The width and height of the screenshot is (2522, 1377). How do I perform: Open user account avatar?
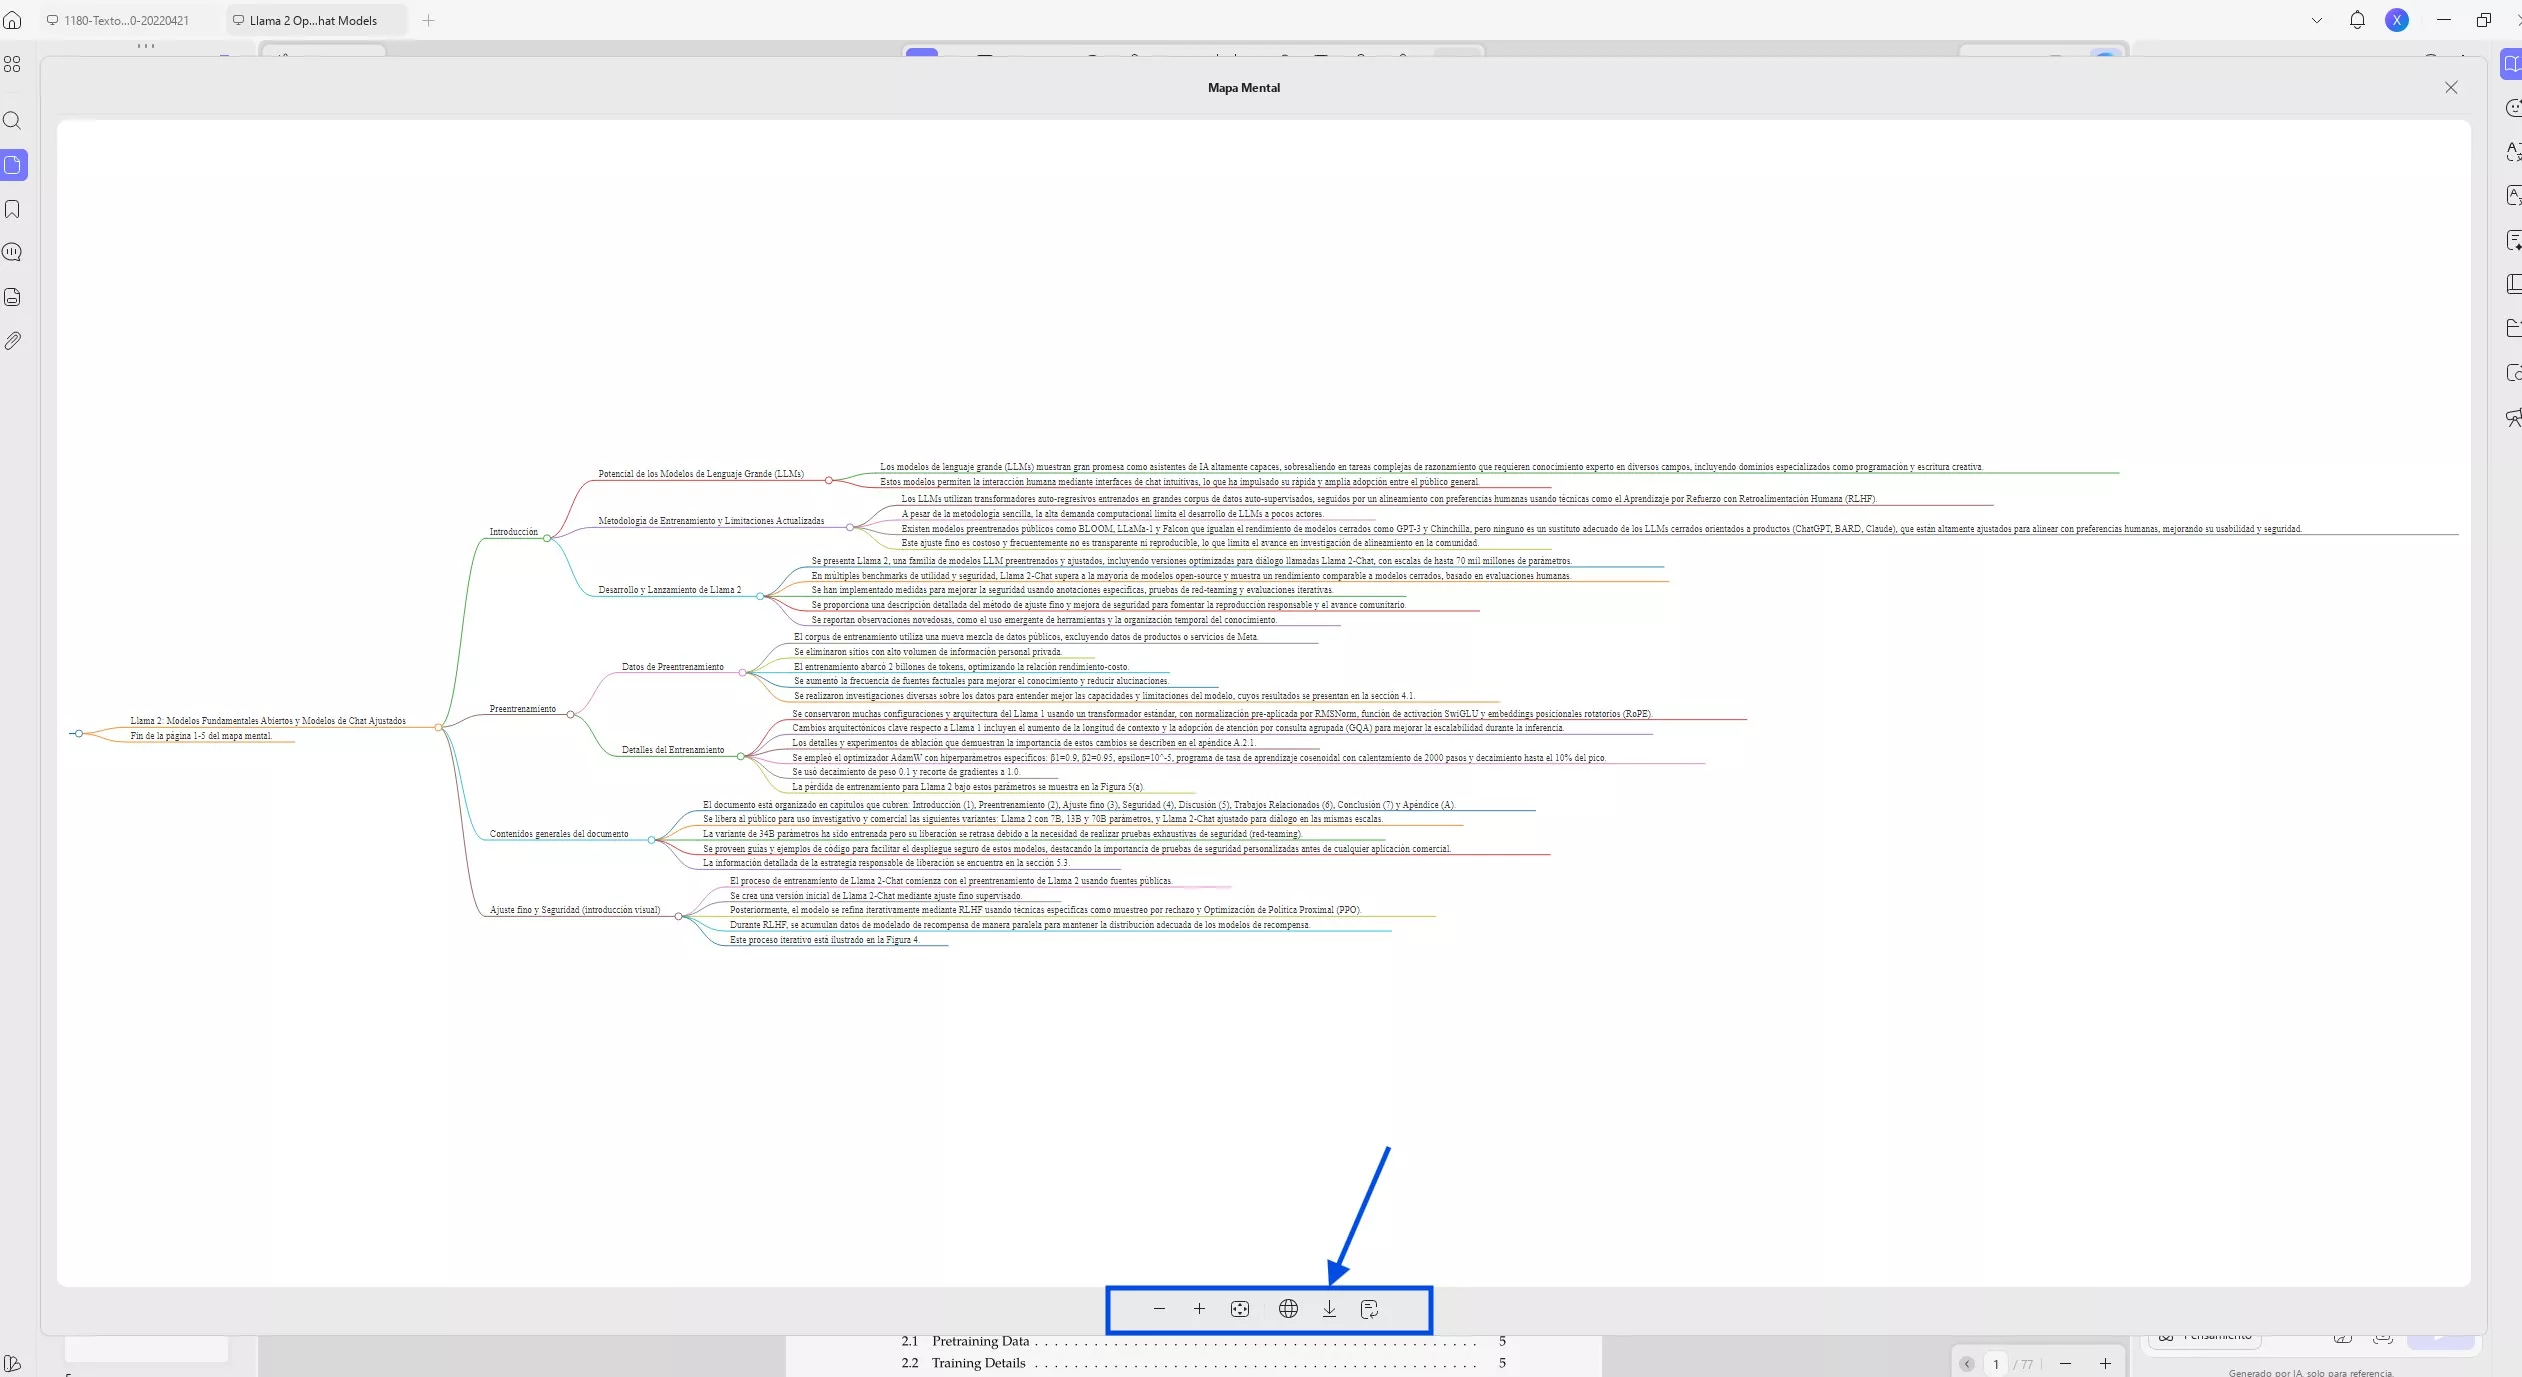2397,20
